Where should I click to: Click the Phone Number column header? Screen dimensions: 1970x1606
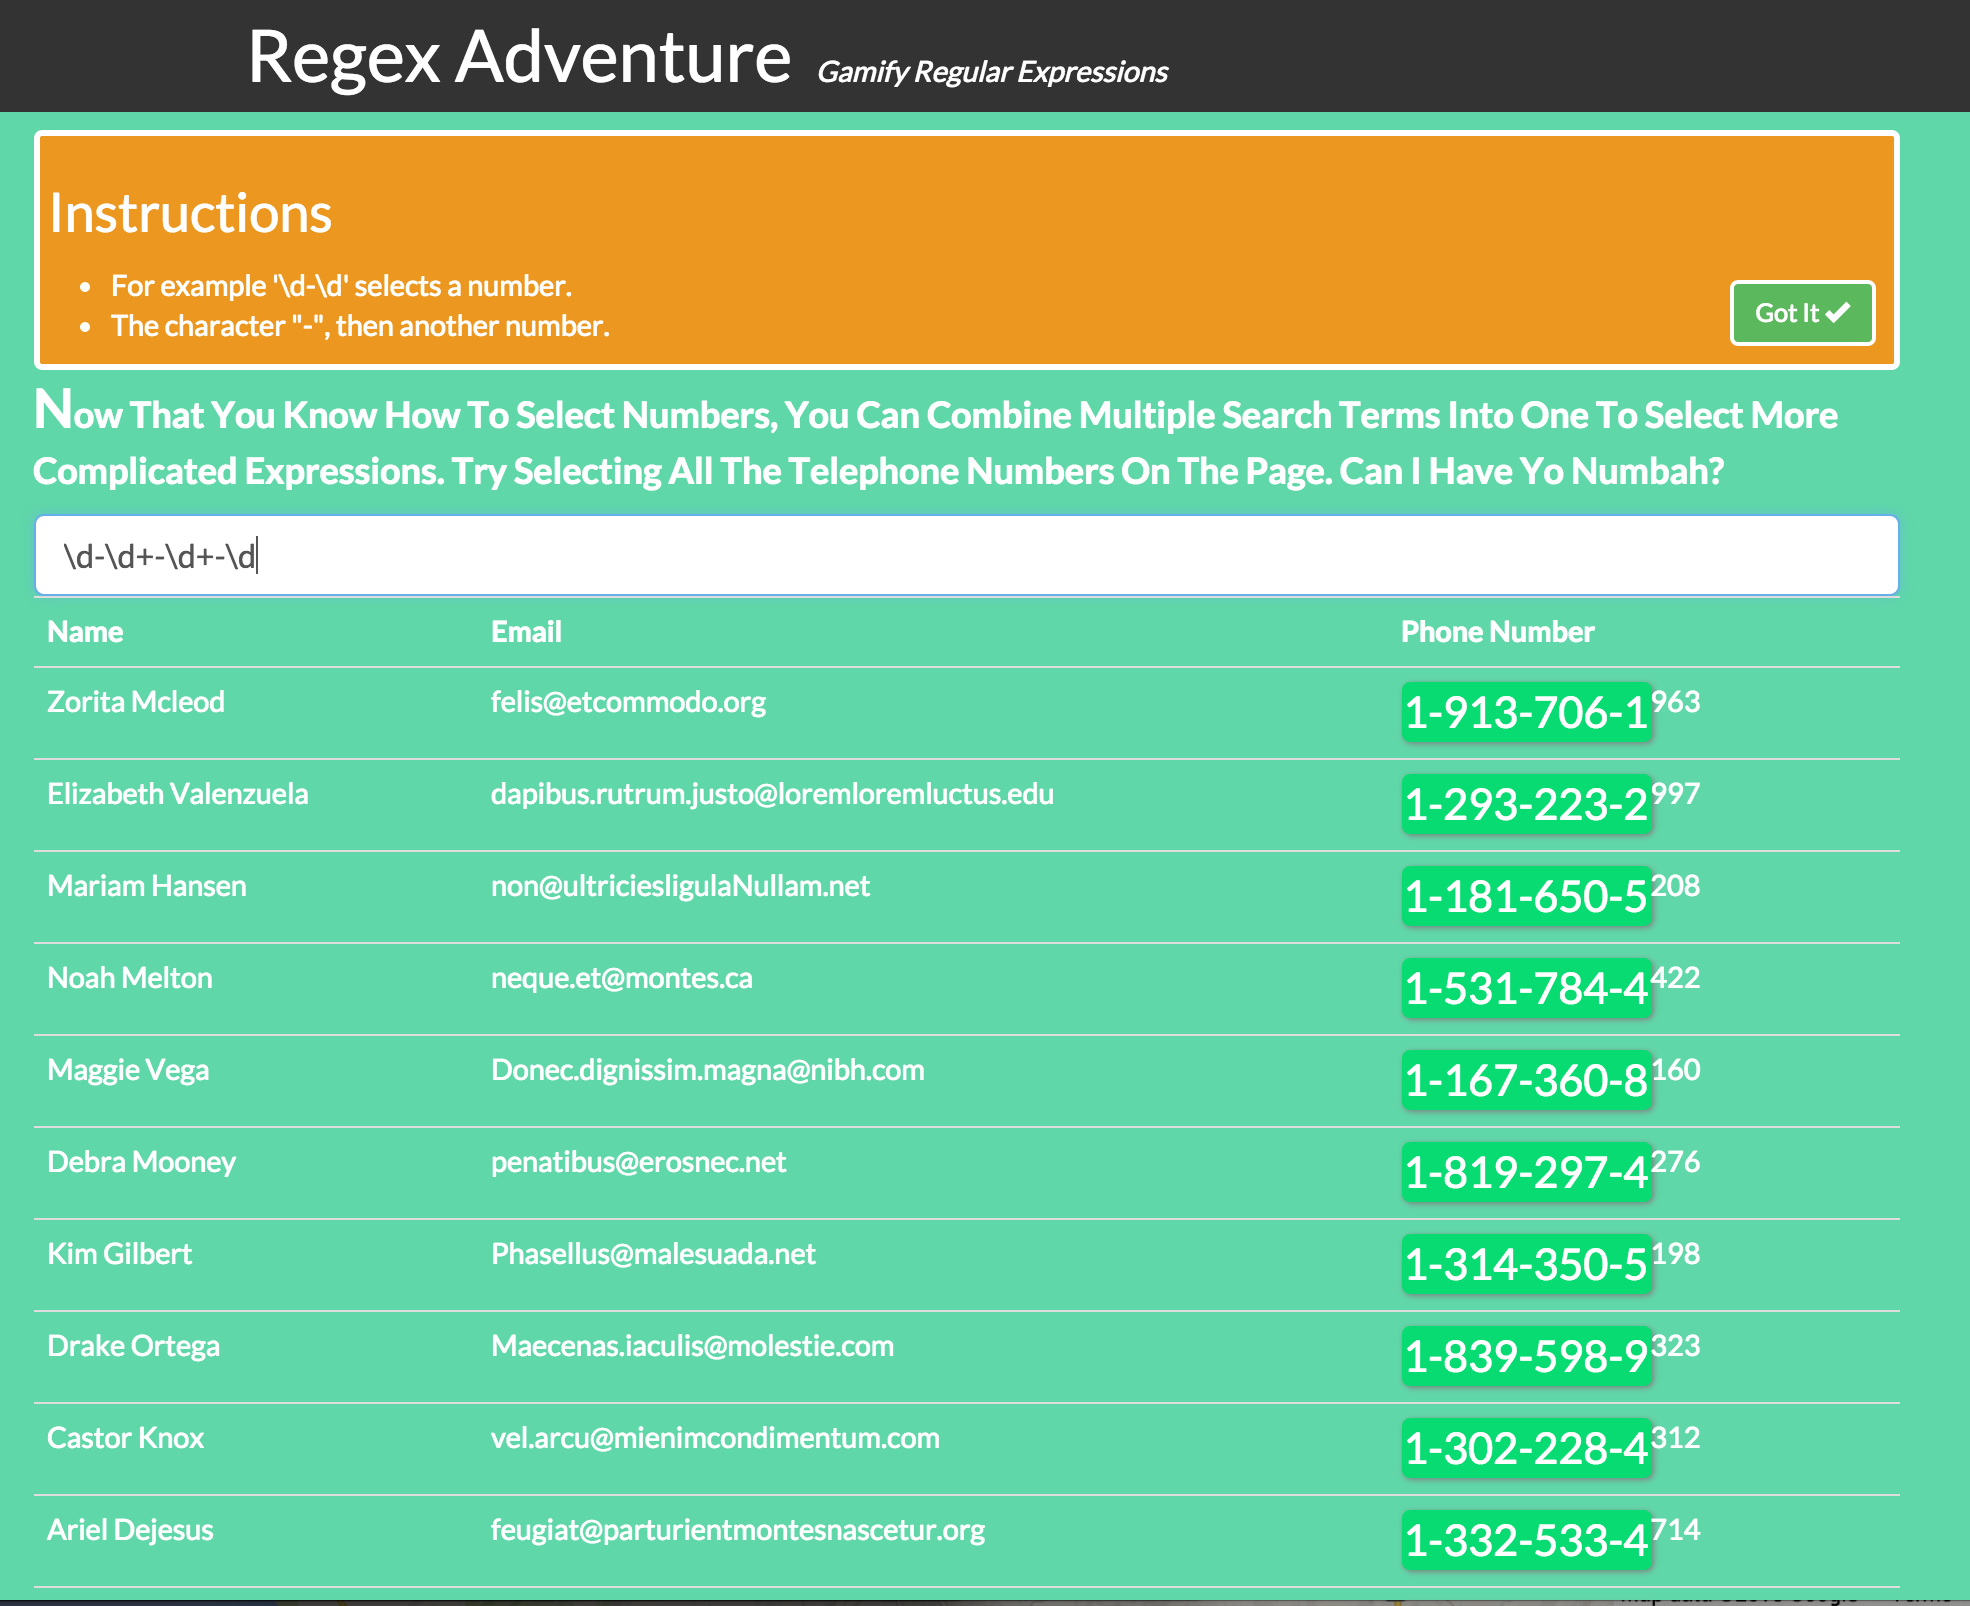click(1497, 632)
